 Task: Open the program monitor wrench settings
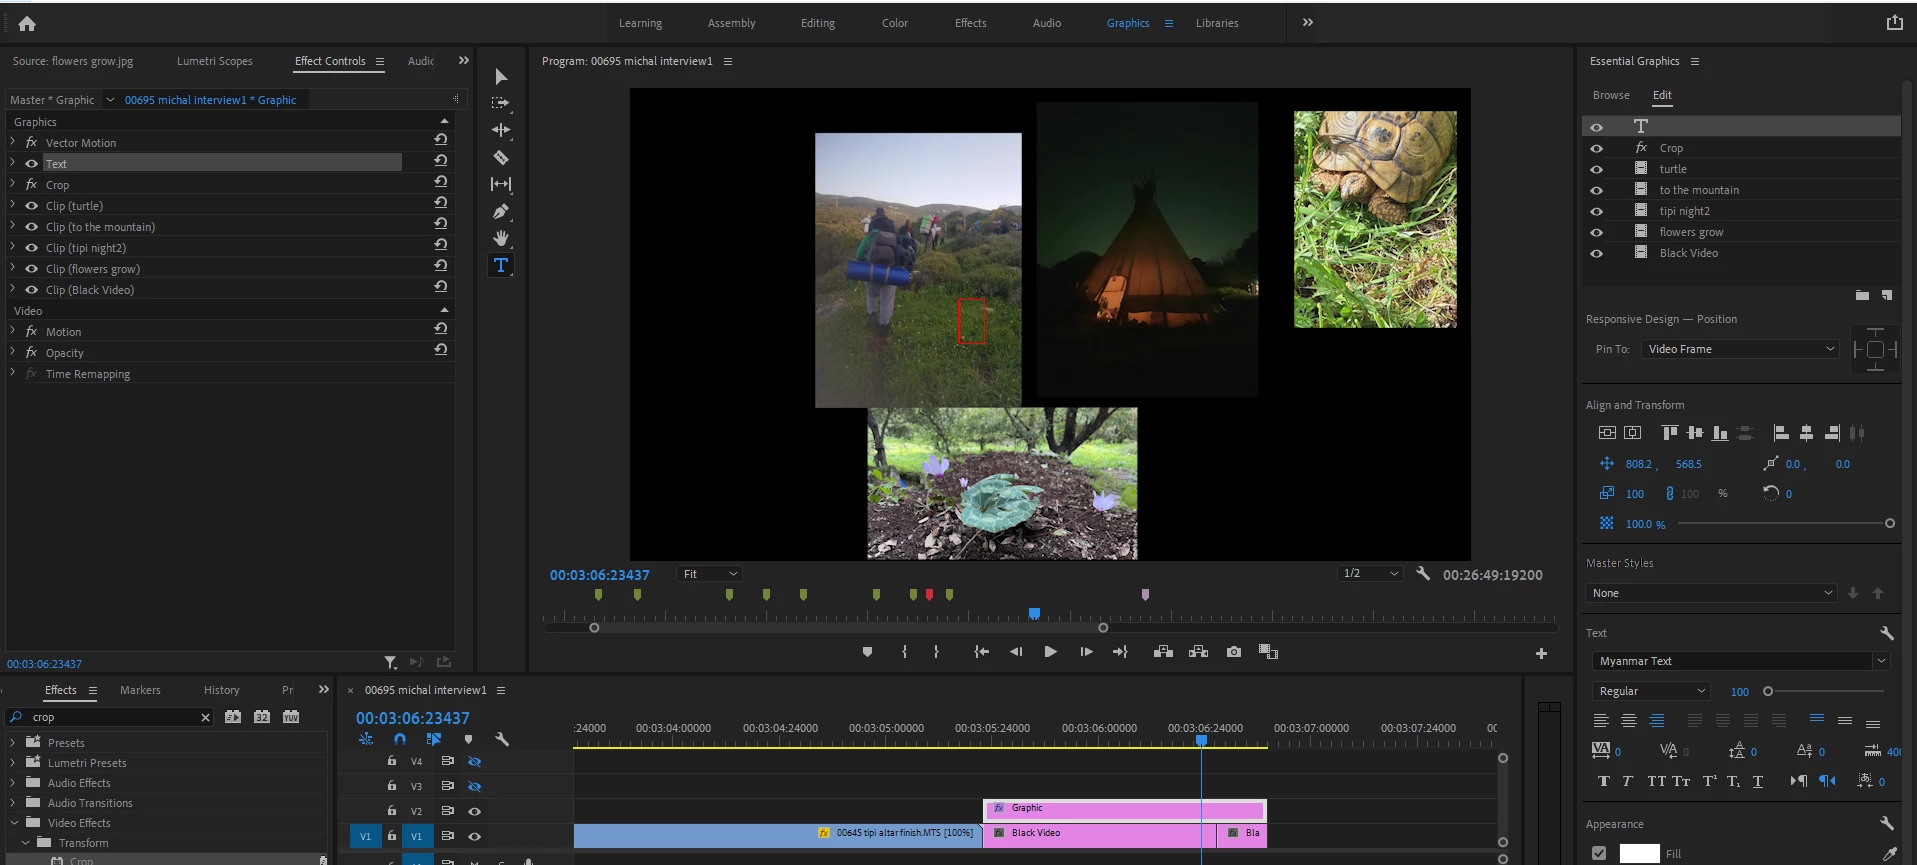click(x=1423, y=574)
